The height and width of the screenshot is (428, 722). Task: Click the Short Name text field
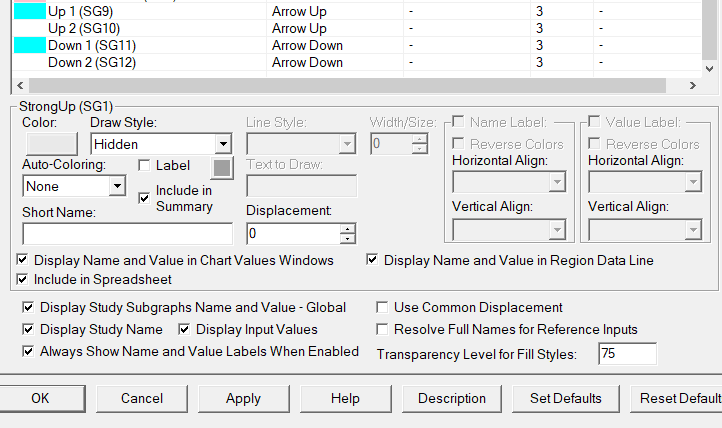click(127, 233)
